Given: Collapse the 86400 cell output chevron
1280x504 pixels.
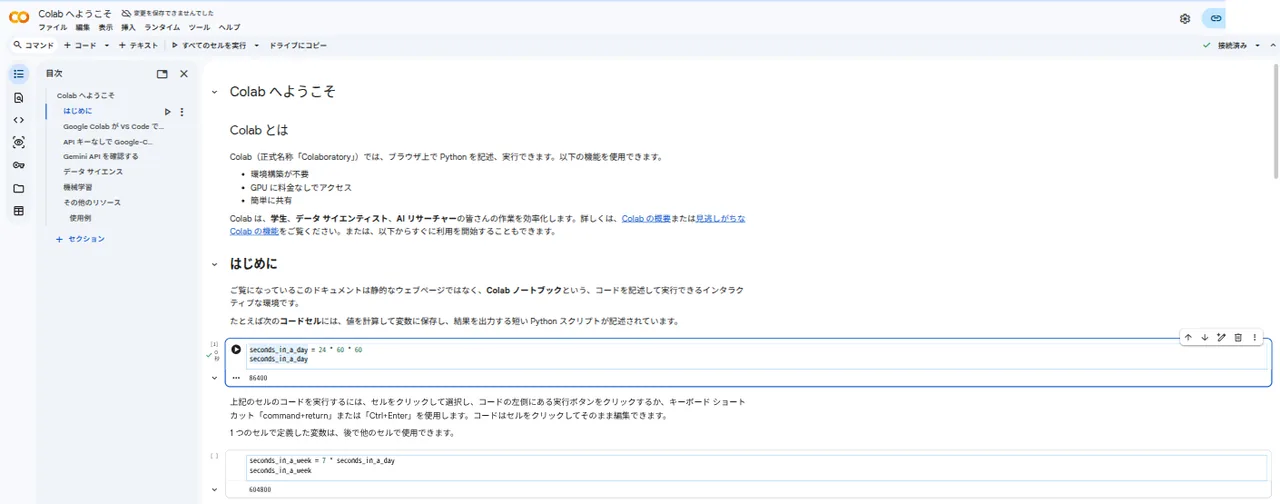Looking at the screenshot, I should 214,378.
